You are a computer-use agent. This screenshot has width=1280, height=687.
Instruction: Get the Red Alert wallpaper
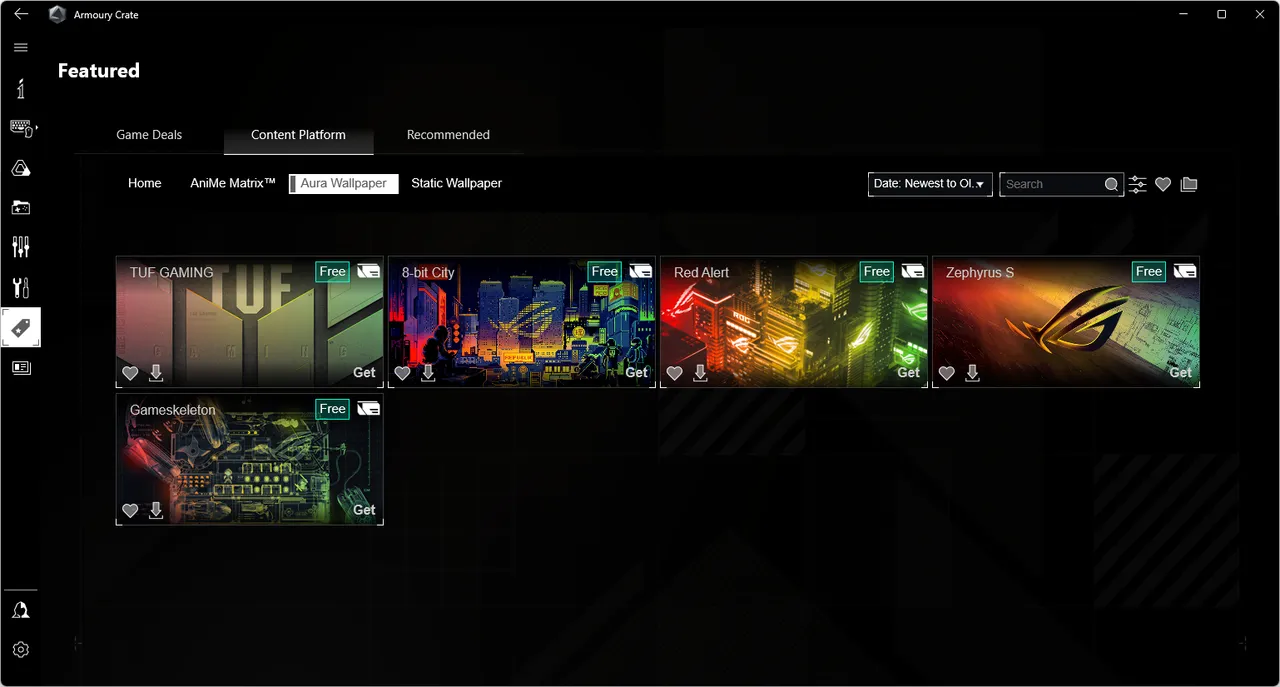tap(908, 372)
